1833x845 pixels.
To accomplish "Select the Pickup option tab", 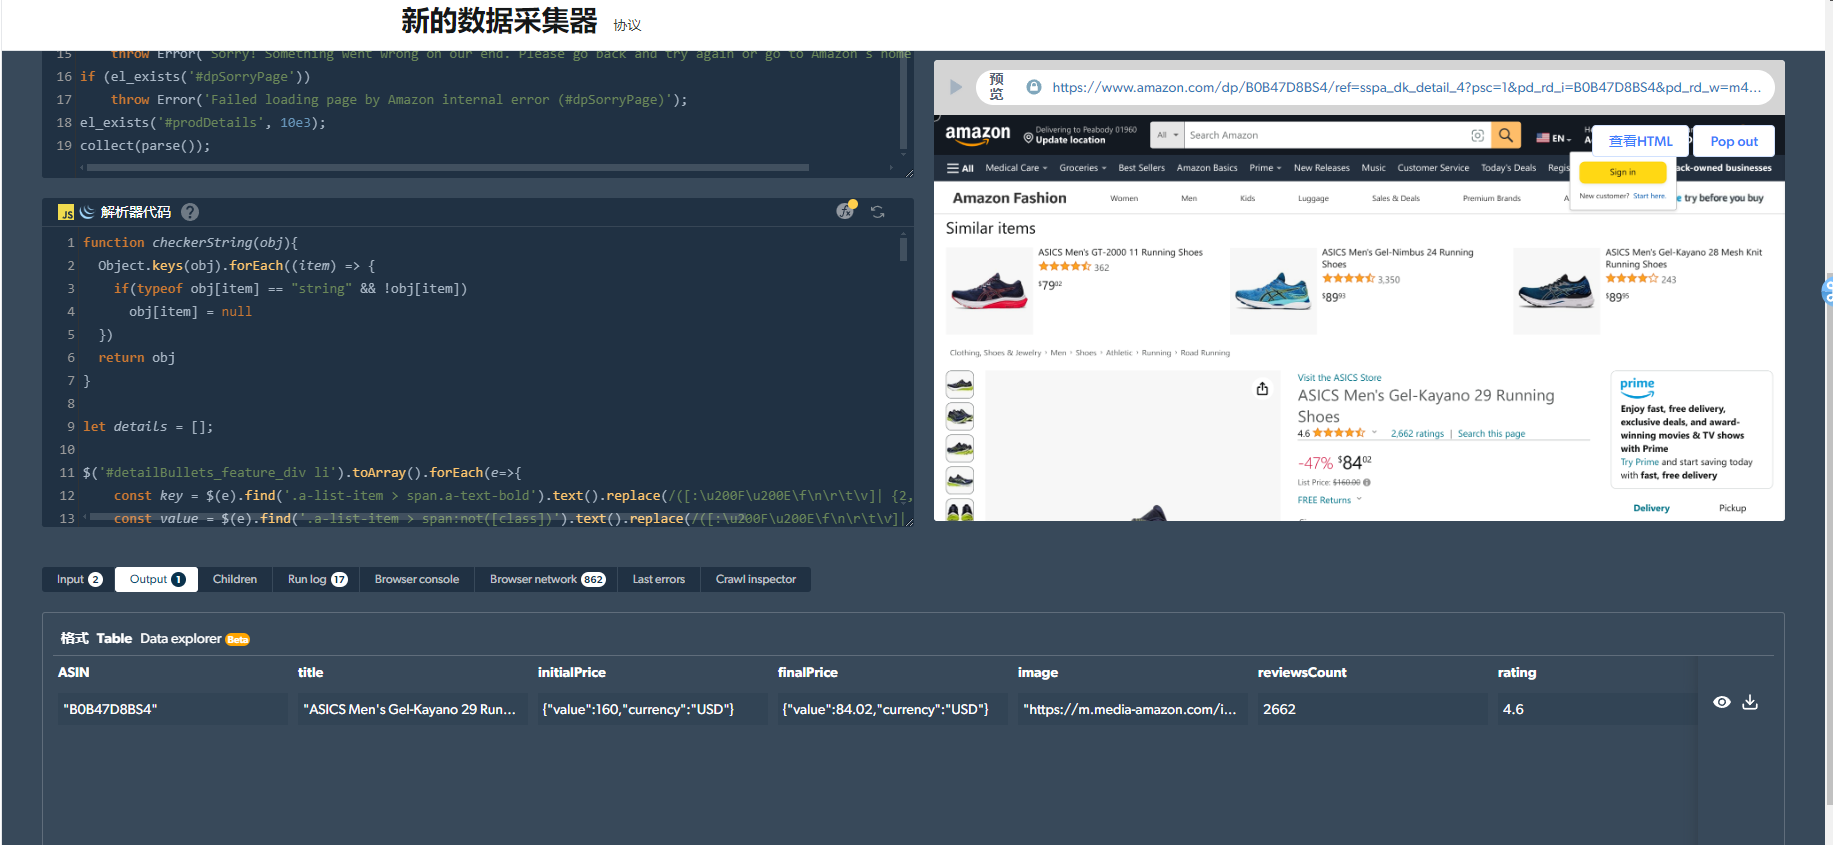I will point(1732,508).
